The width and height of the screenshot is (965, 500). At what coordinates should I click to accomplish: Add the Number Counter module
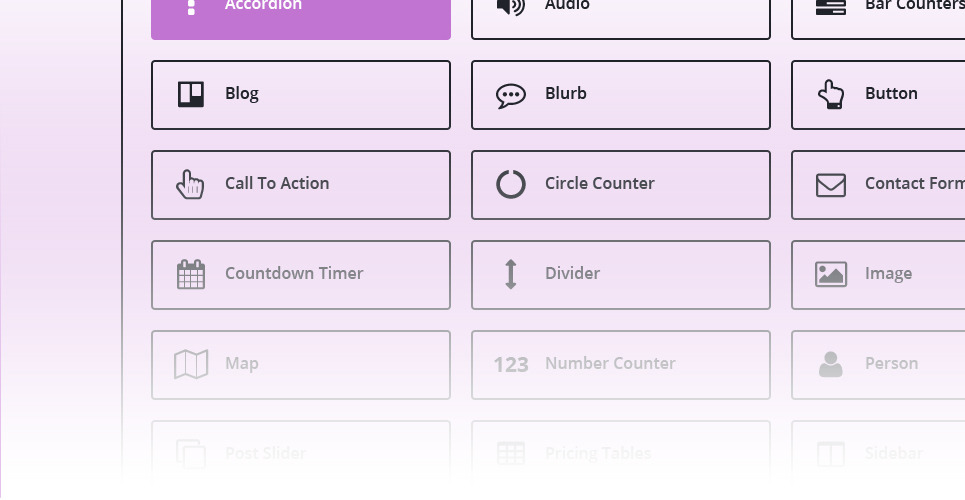pos(621,364)
